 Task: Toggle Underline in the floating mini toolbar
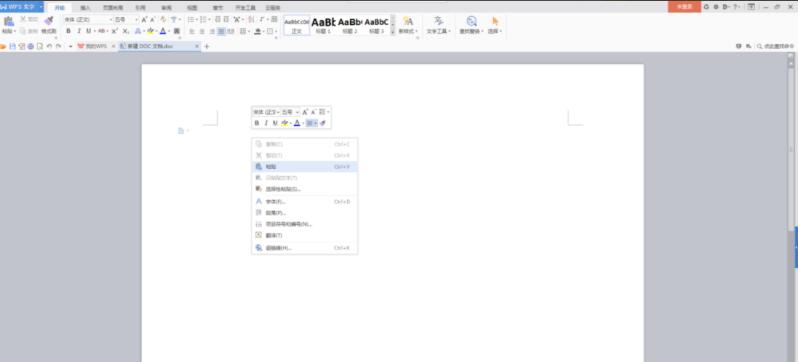click(x=275, y=123)
